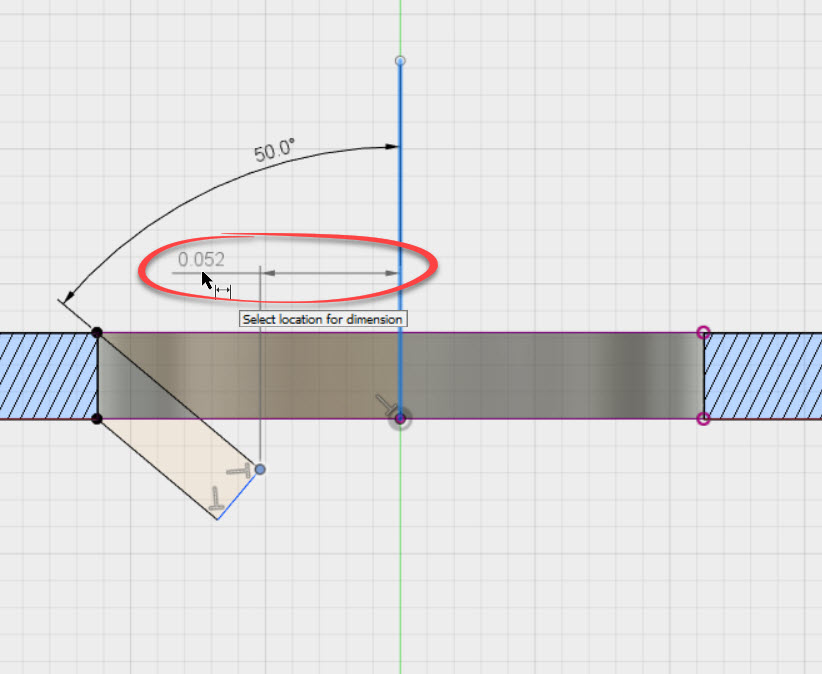This screenshot has width=822, height=674.
Task: Select the lower-left black corner point
Action: pyautogui.click(x=97, y=418)
